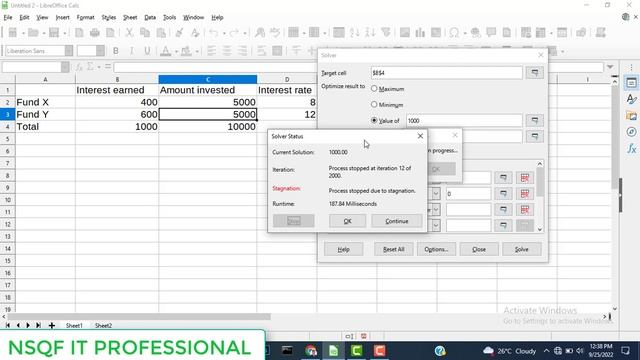This screenshot has height=360, width=640.
Task: Open the Format menu
Action: (85, 18)
